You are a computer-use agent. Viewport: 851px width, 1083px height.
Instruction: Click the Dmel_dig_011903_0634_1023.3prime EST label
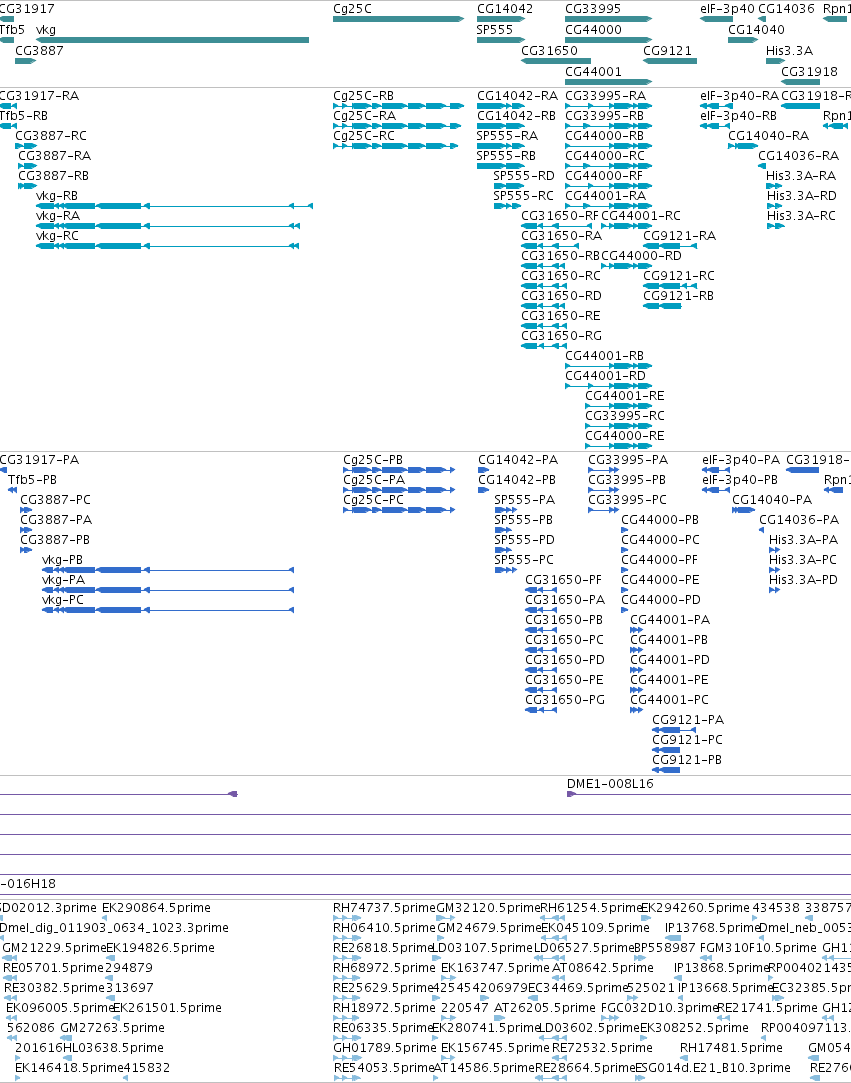pos(114,928)
